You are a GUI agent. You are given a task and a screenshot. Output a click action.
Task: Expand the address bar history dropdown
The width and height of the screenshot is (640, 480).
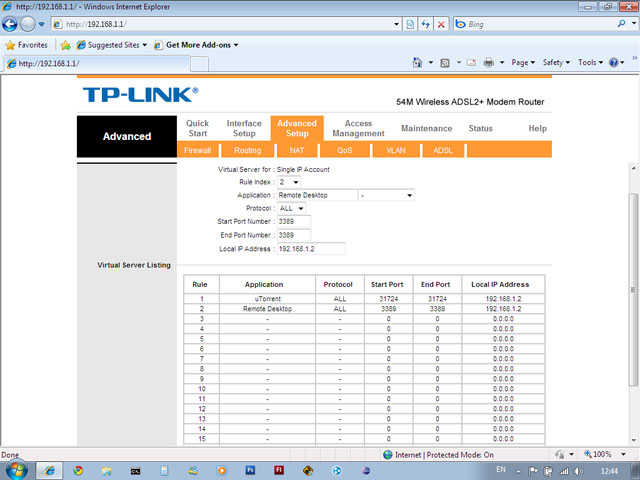(396, 24)
